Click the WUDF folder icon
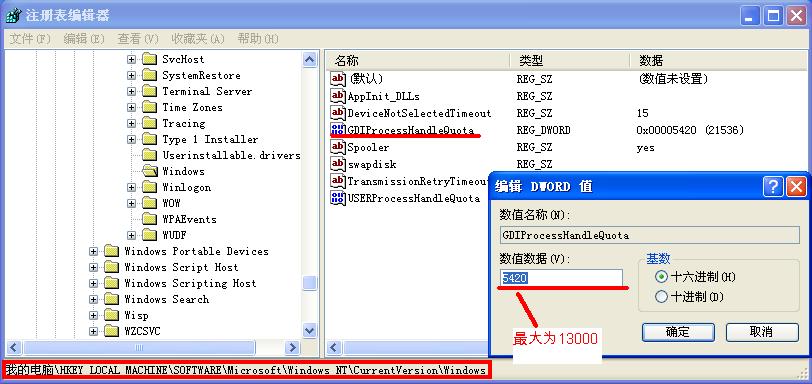This screenshot has height=384, width=812. tap(150, 235)
